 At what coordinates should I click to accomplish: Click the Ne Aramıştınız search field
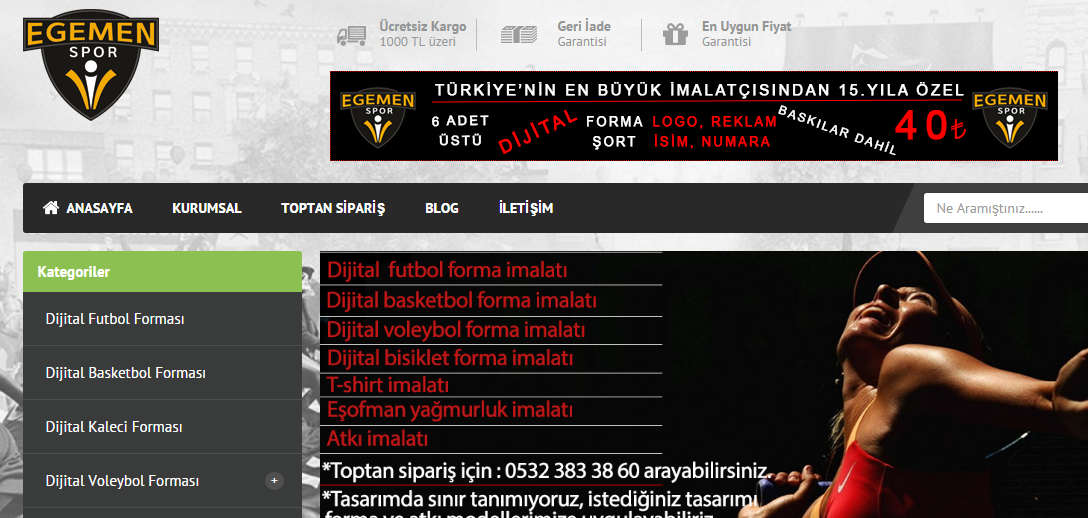[1005, 208]
